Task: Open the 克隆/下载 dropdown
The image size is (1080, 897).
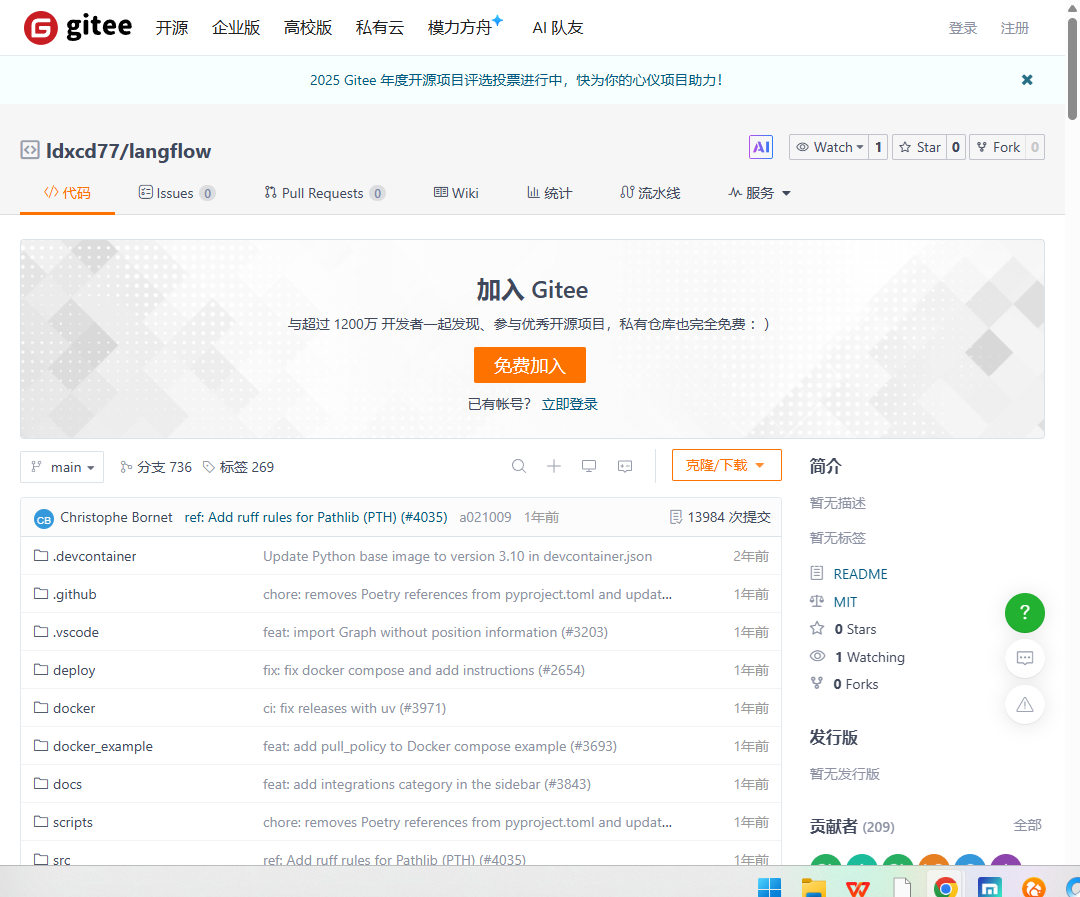Action: [x=727, y=465]
